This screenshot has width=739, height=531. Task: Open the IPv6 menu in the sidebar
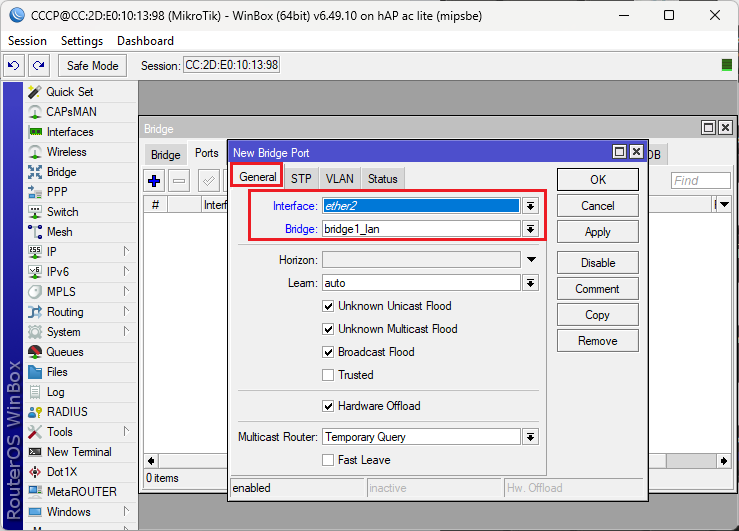pyautogui.click(x=57, y=272)
